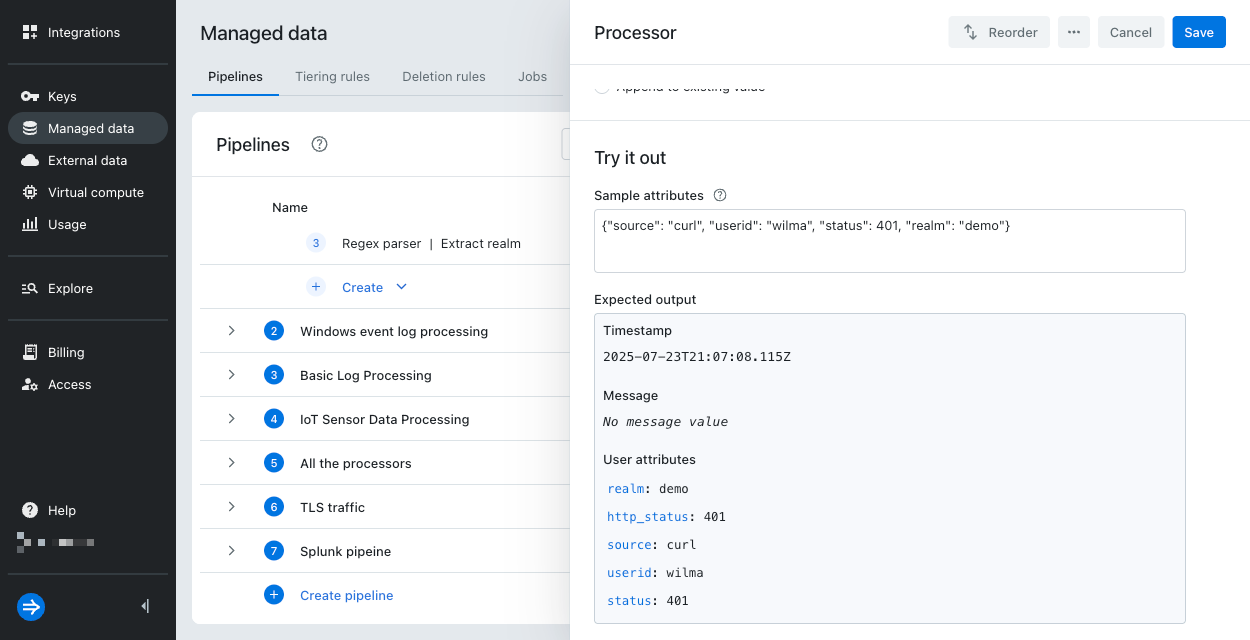Open Regex parser Extract realm processor

pos(431,243)
